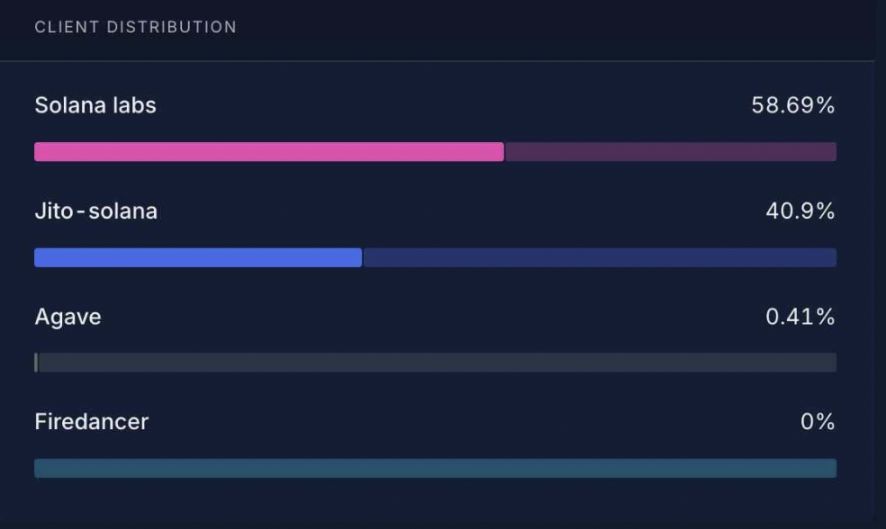This screenshot has height=529, width=886.
Task: Select the Agave client label
Action: pyautogui.click(x=68, y=316)
